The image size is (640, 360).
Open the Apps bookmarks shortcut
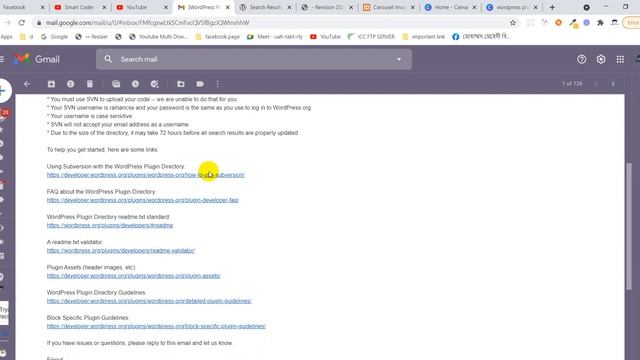pyautogui.click(x=6, y=37)
